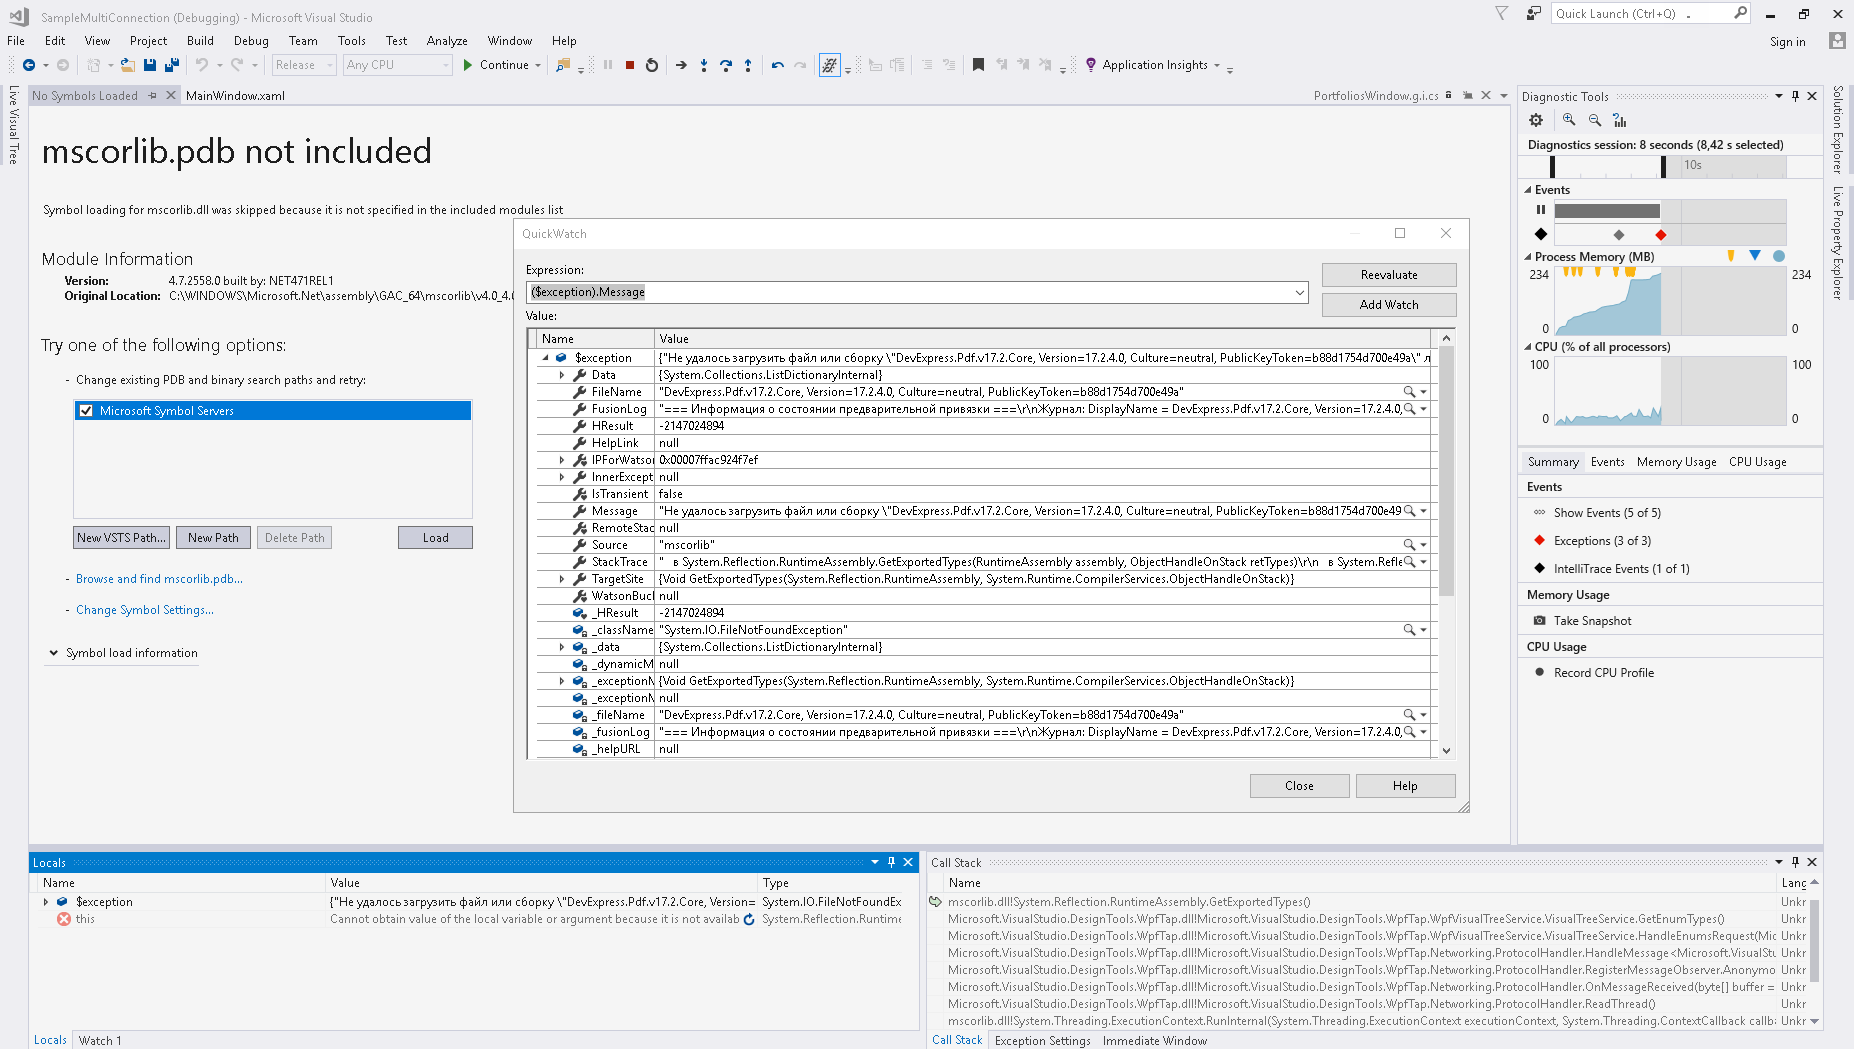Refresh the 'this' variable value in Locals
This screenshot has width=1854, height=1049.
tap(749, 919)
